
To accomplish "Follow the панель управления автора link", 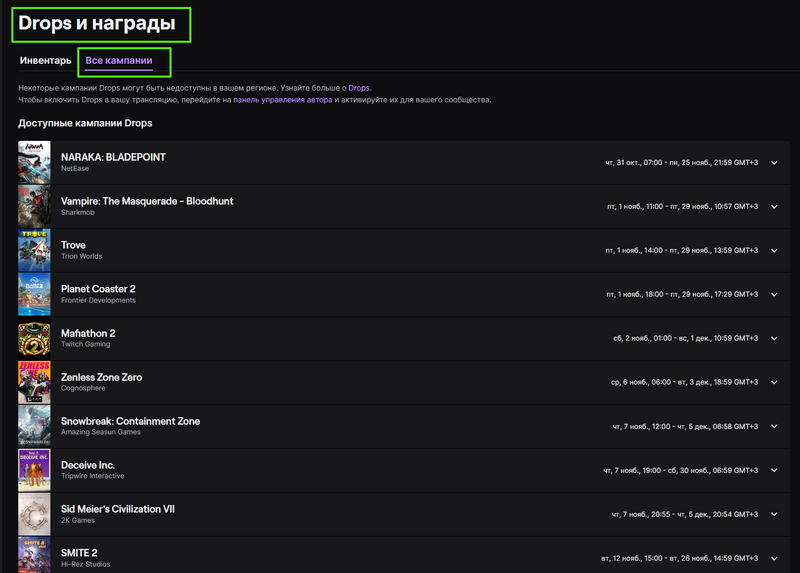I will tap(282, 99).
